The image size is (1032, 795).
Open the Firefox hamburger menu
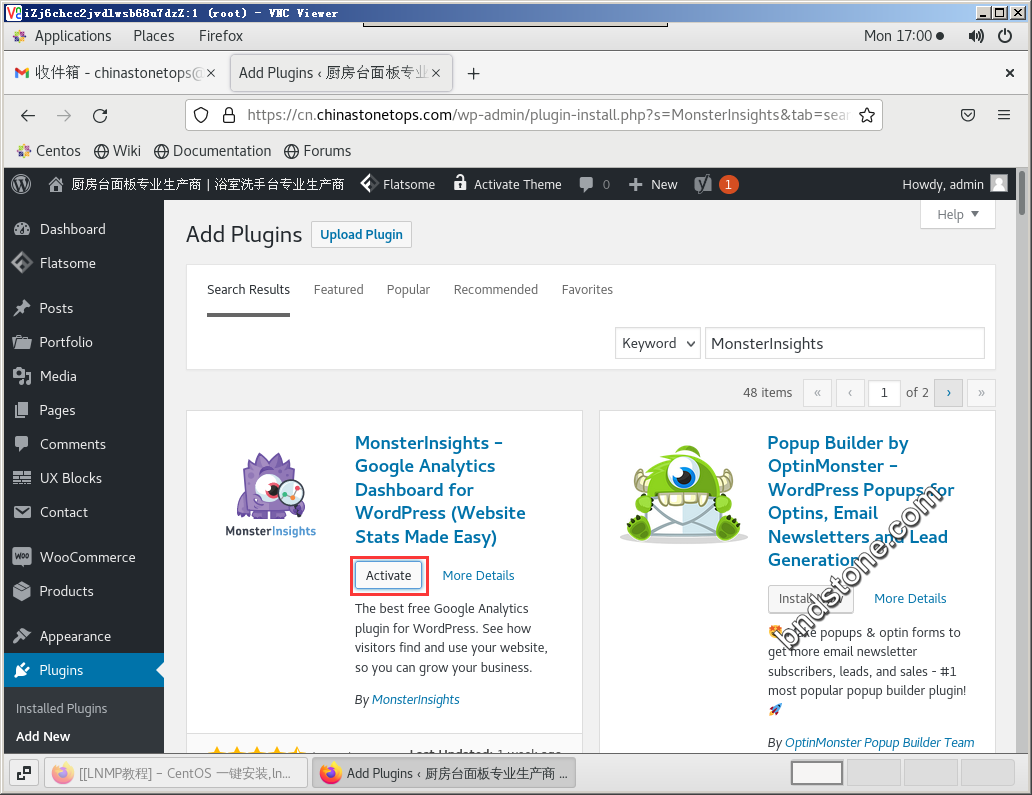[1004, 115]
